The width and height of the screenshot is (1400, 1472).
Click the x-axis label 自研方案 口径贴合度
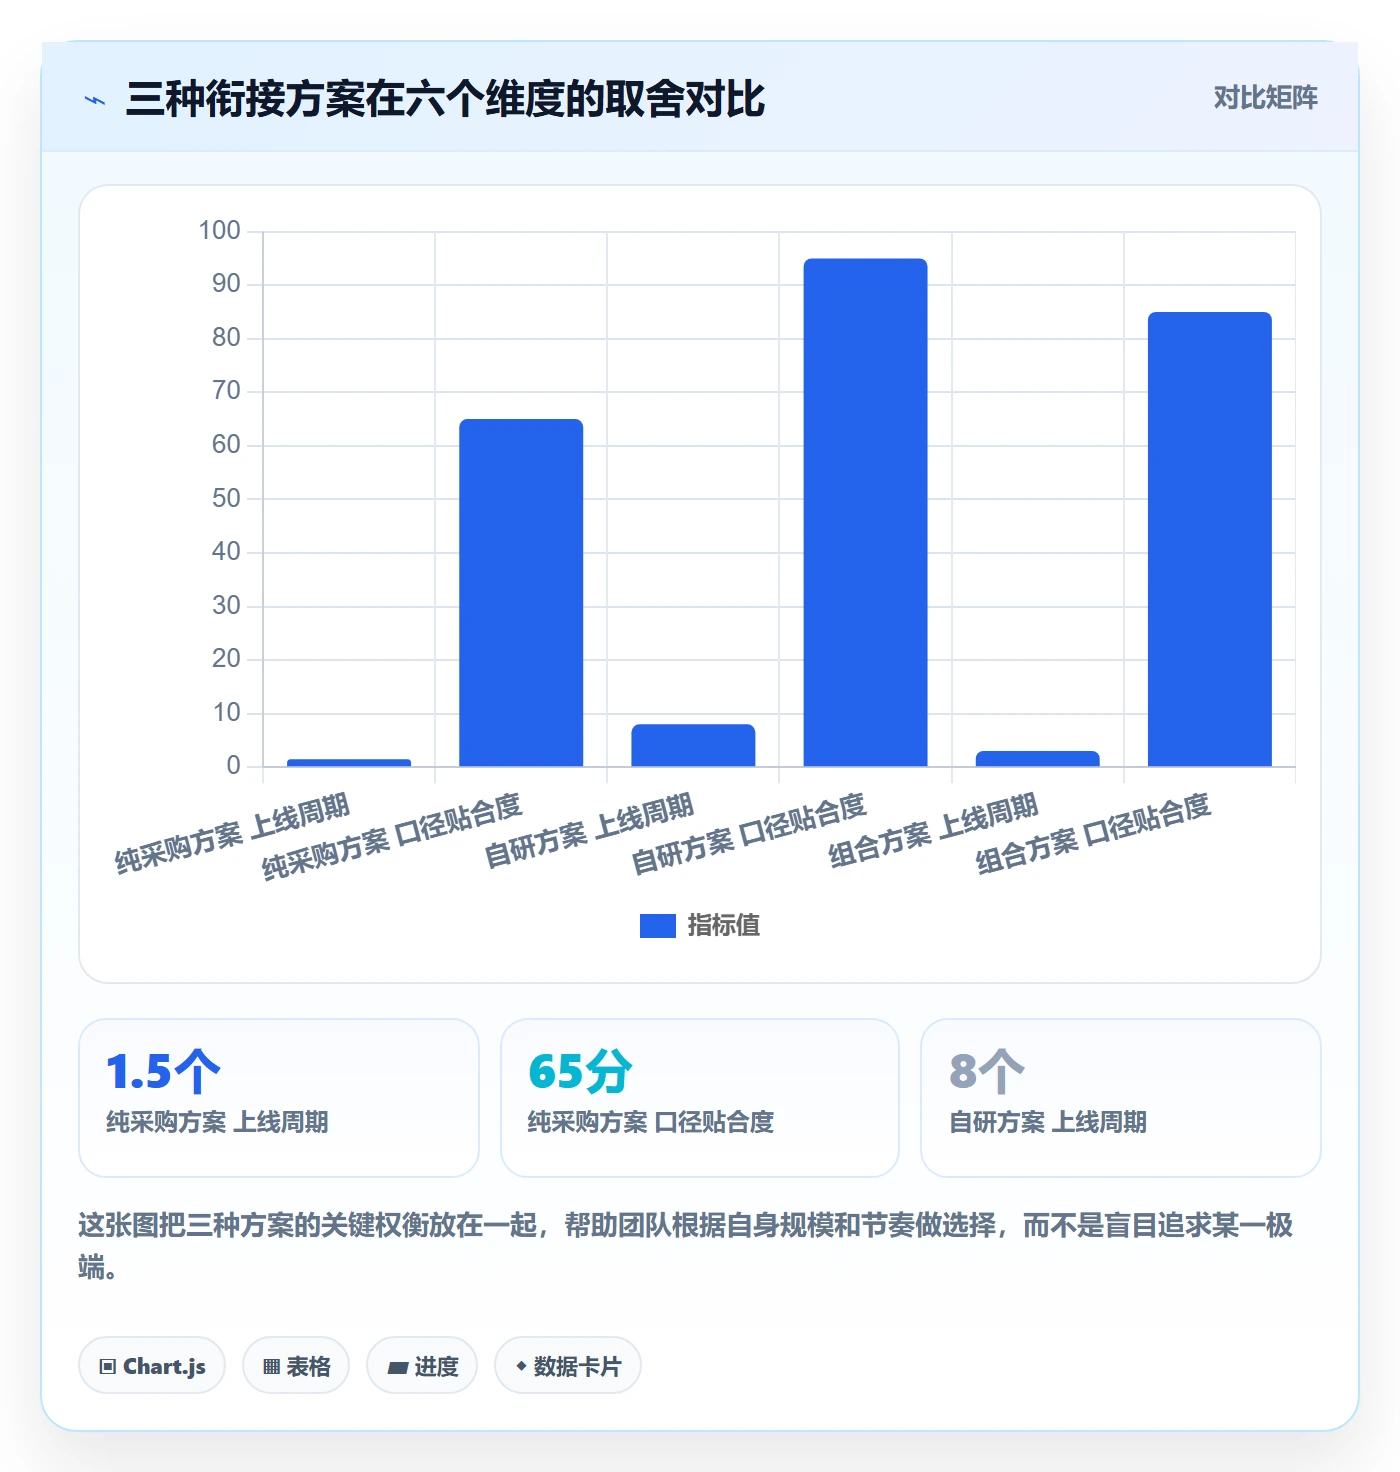(x=748, y=834)
